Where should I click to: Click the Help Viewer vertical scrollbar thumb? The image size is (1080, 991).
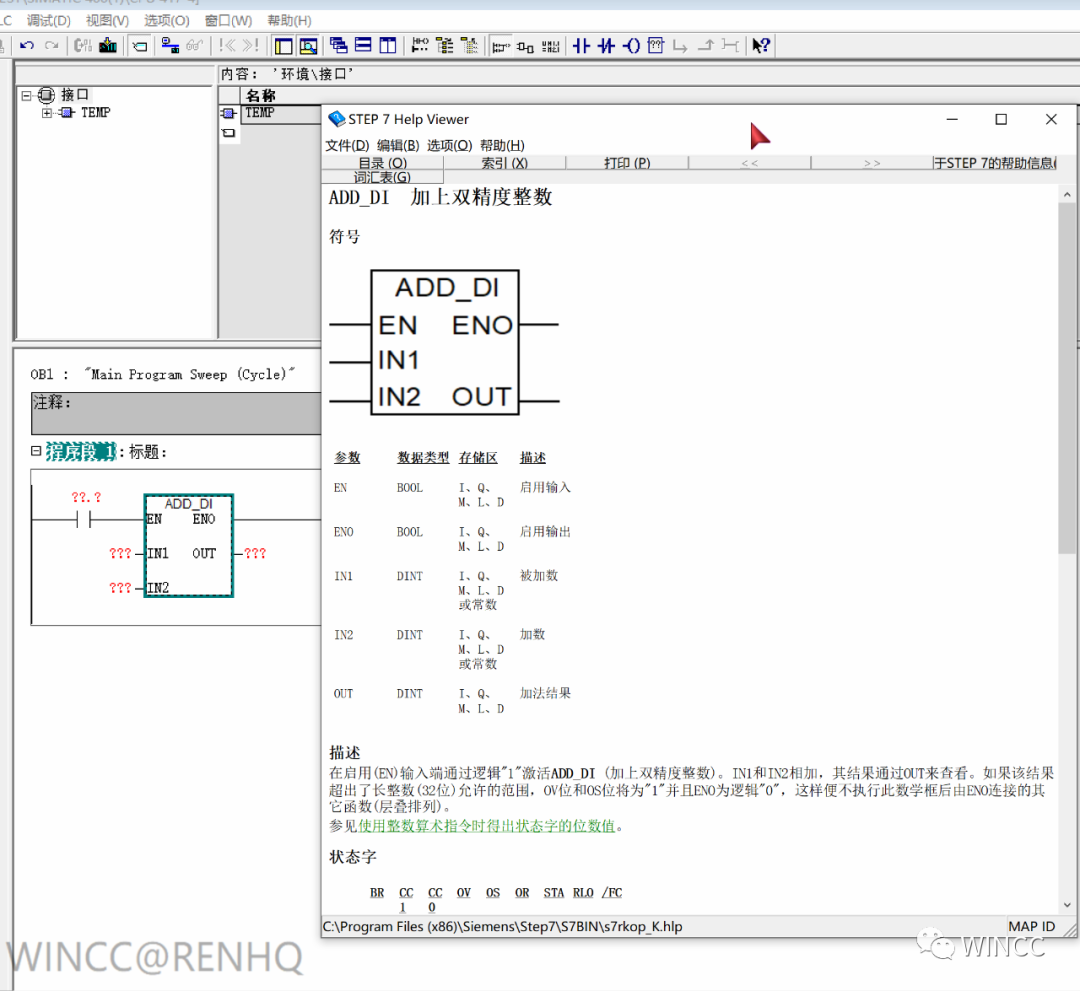click(1066, 377)
